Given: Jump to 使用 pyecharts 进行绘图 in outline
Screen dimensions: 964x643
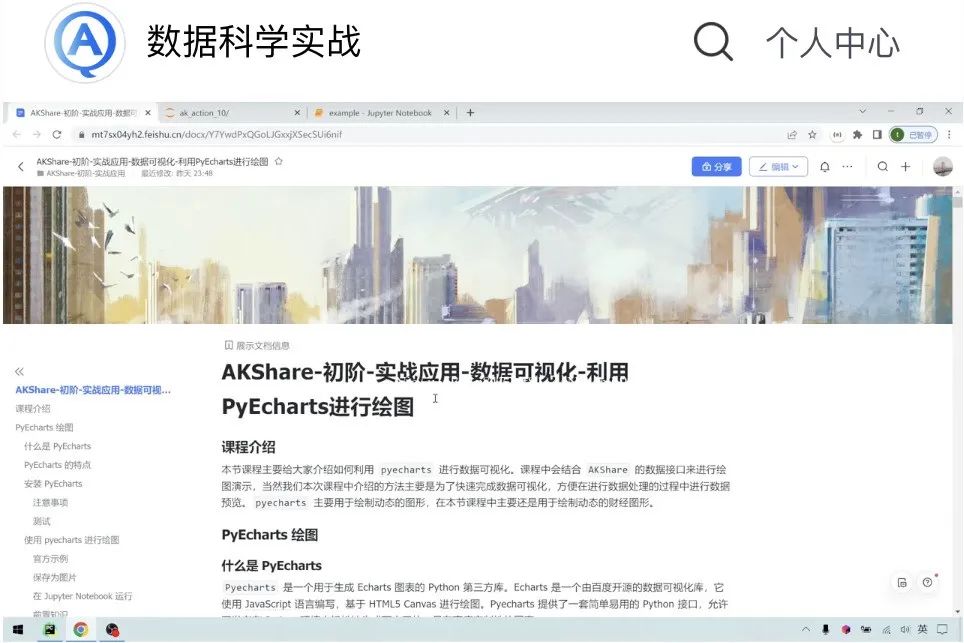Looking at the screenshot, I should 71,540.
